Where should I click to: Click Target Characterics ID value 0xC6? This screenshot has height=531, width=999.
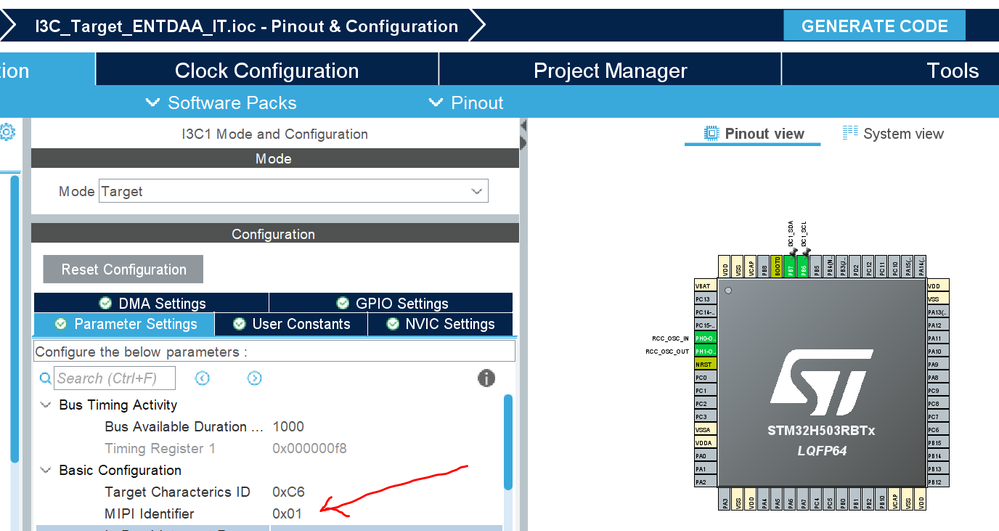point(288,491)
